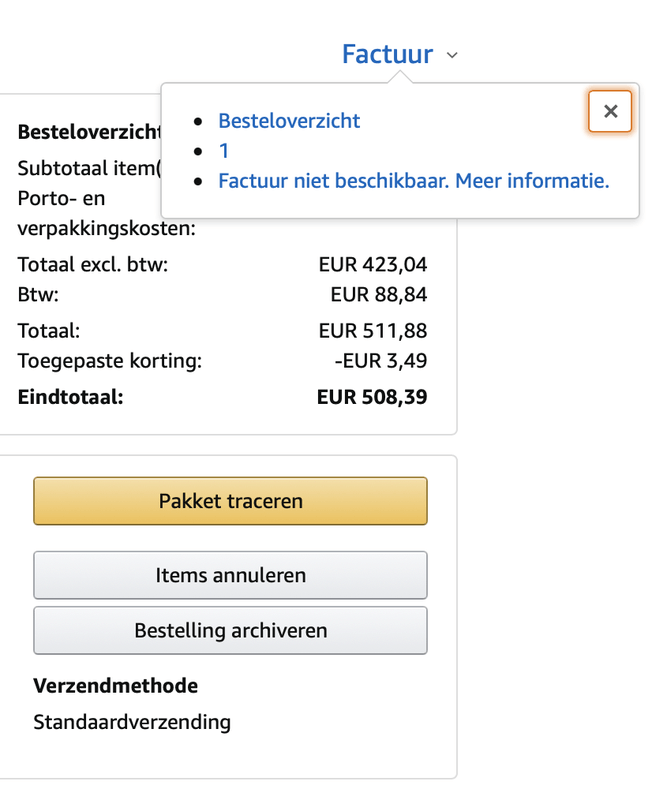
Task: Click the Bestelling archiveren button
Action: coord(230,631)
